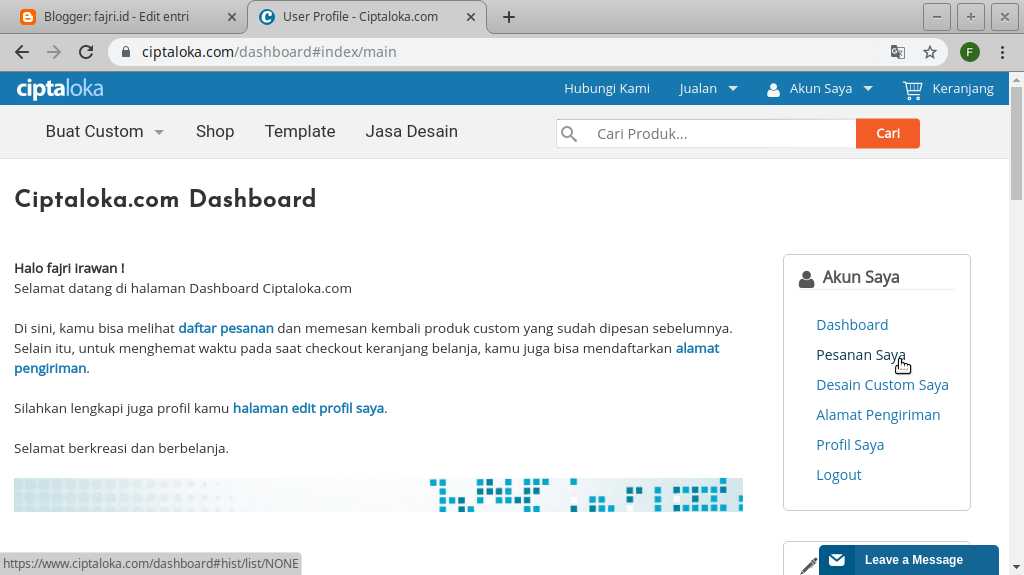This screenshot has width=1024, height=575.
Task: Open the Hubungi Kami link
Action: click(607, 89)
